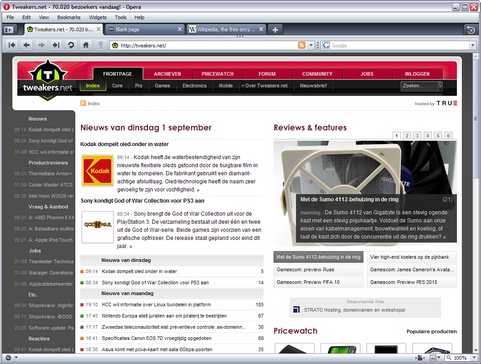Screen dimensions: 481x364
Task: Close the Tweakers.net tab
Action: coord(99,29)
